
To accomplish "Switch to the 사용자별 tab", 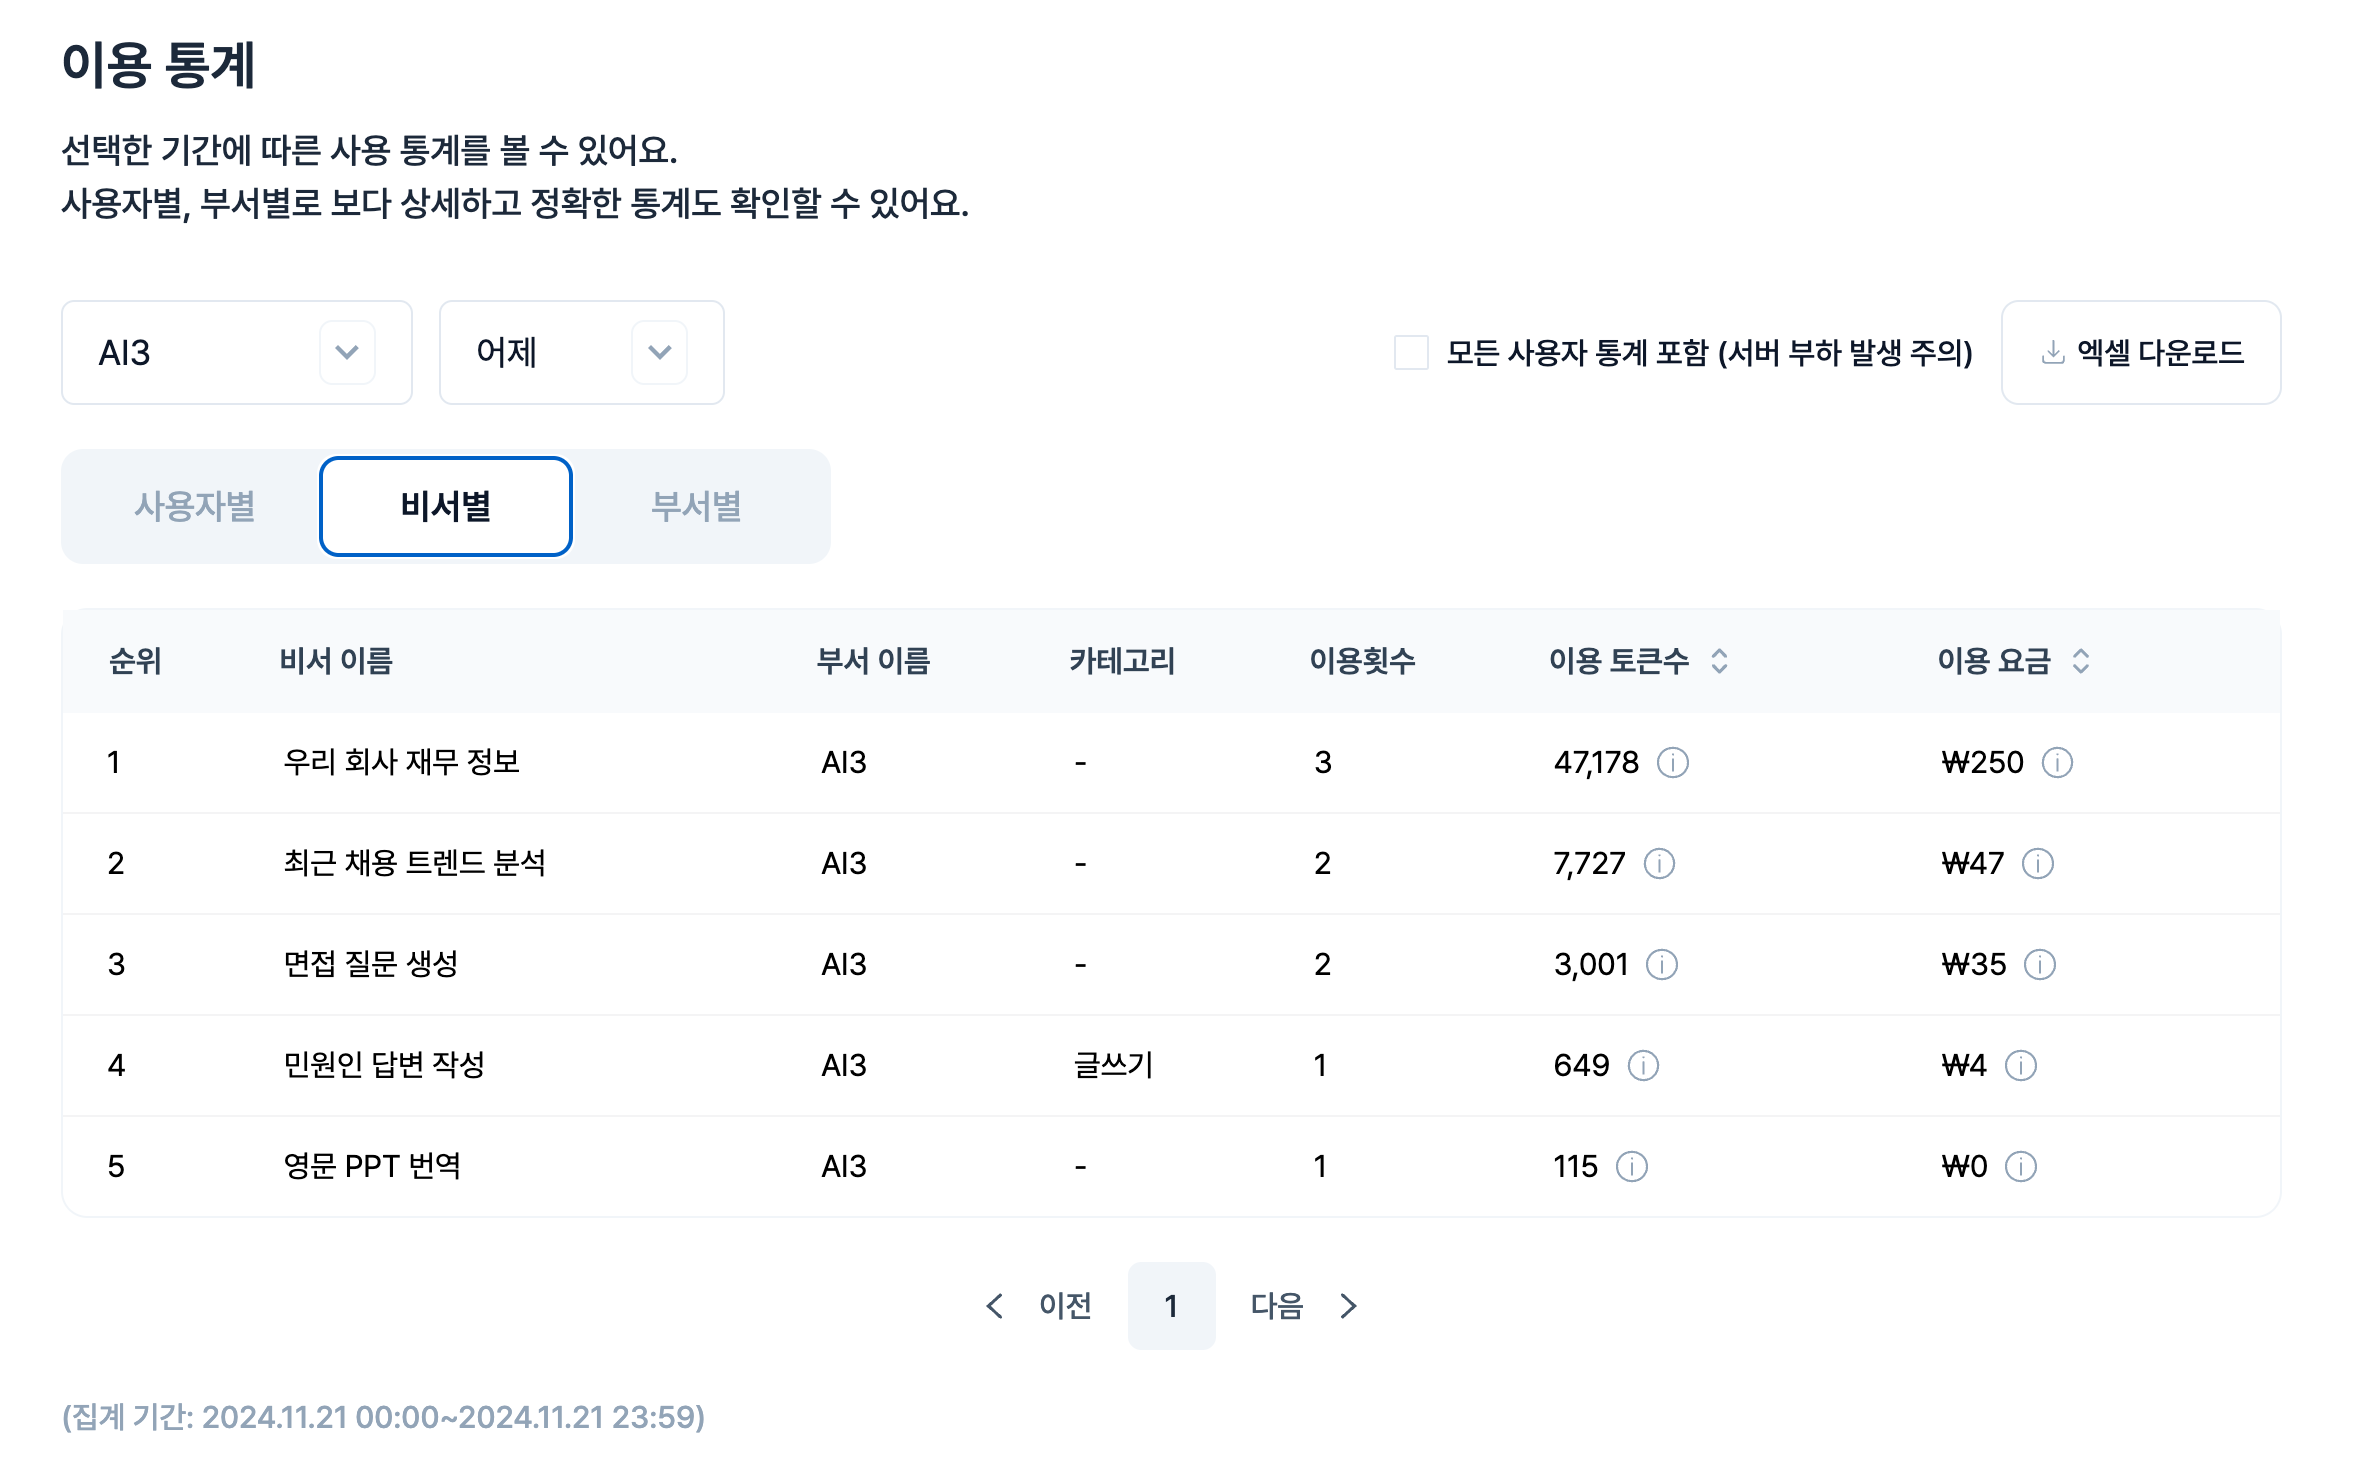I will click(x=195, y=507).
